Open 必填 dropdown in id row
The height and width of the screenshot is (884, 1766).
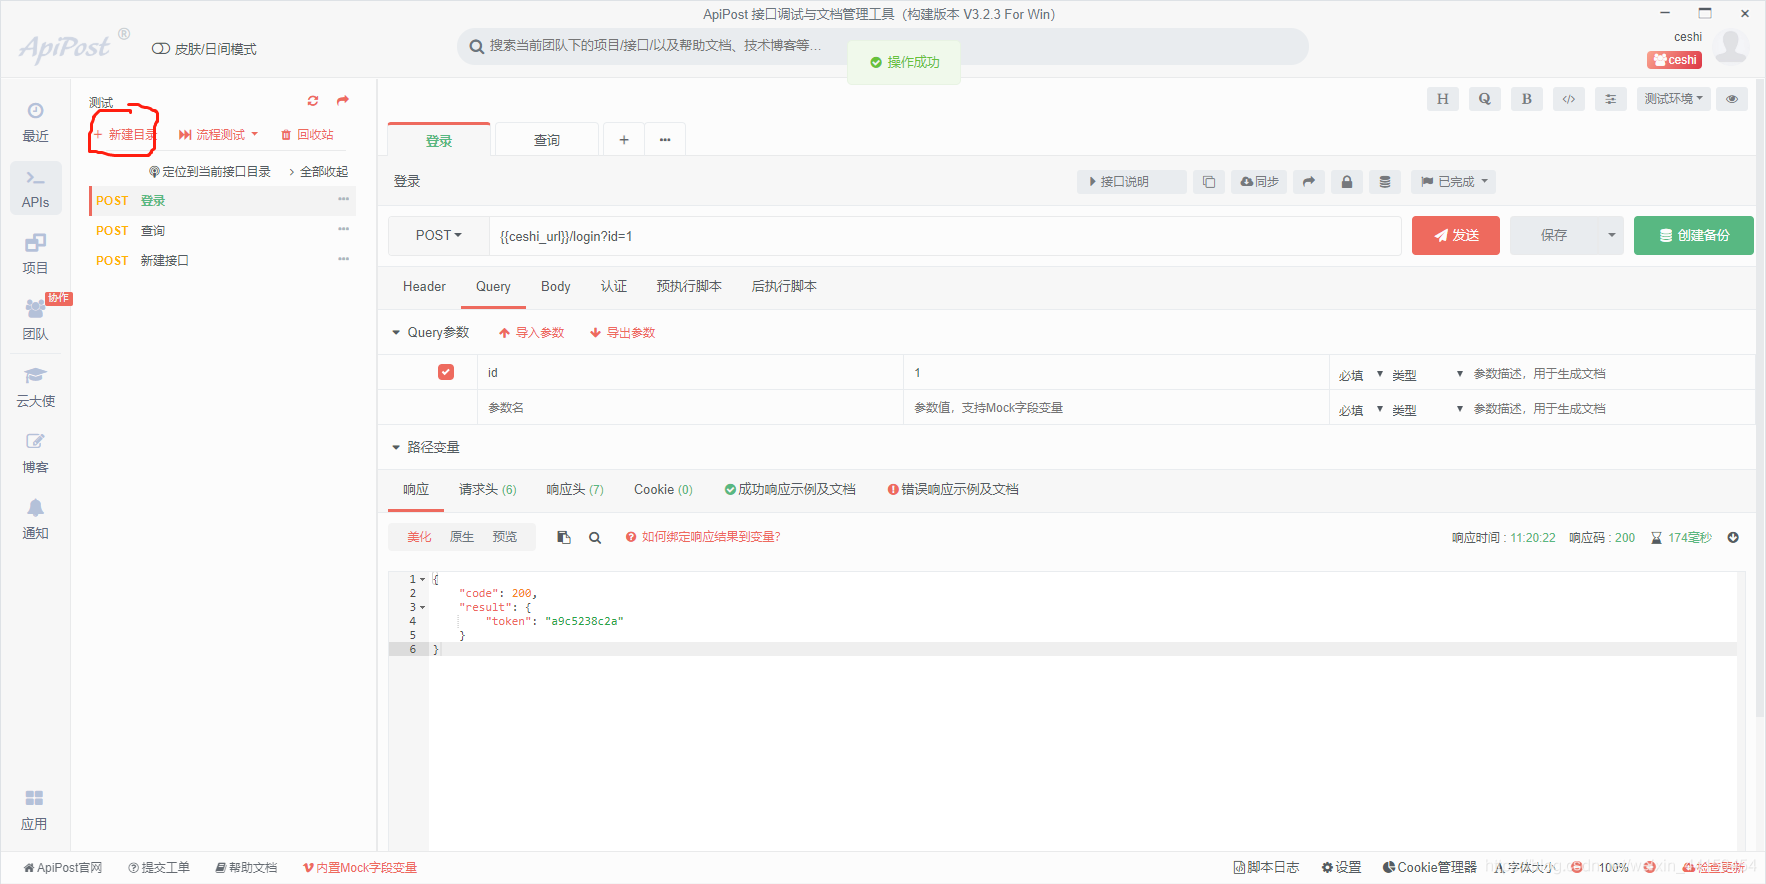(x=1361, y=375)
